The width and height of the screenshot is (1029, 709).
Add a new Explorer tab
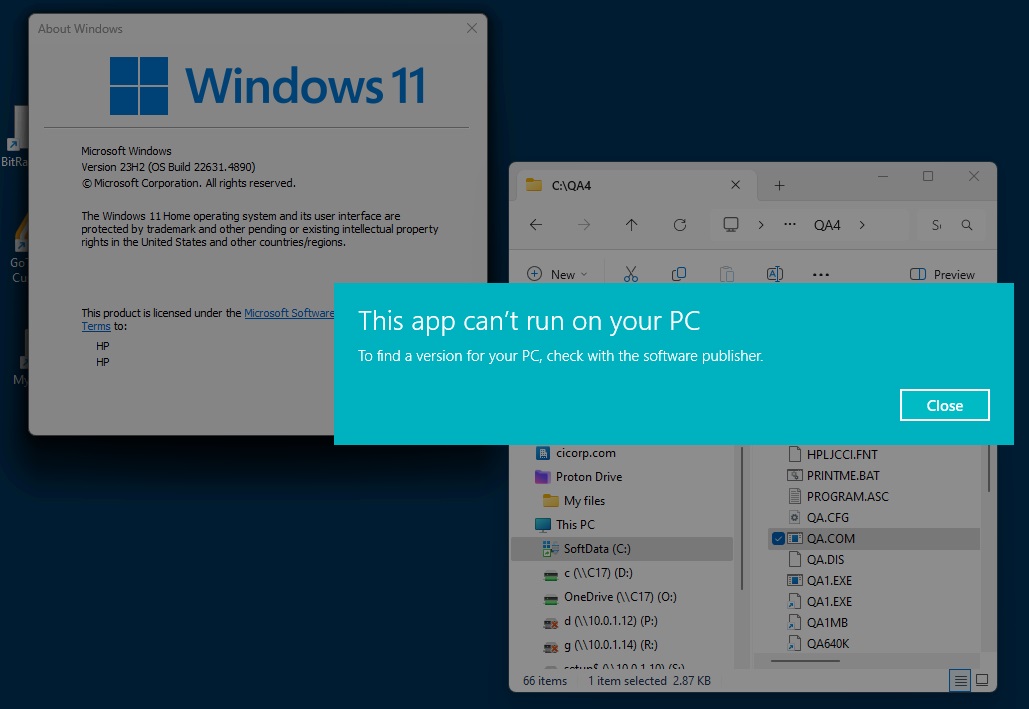779,186
